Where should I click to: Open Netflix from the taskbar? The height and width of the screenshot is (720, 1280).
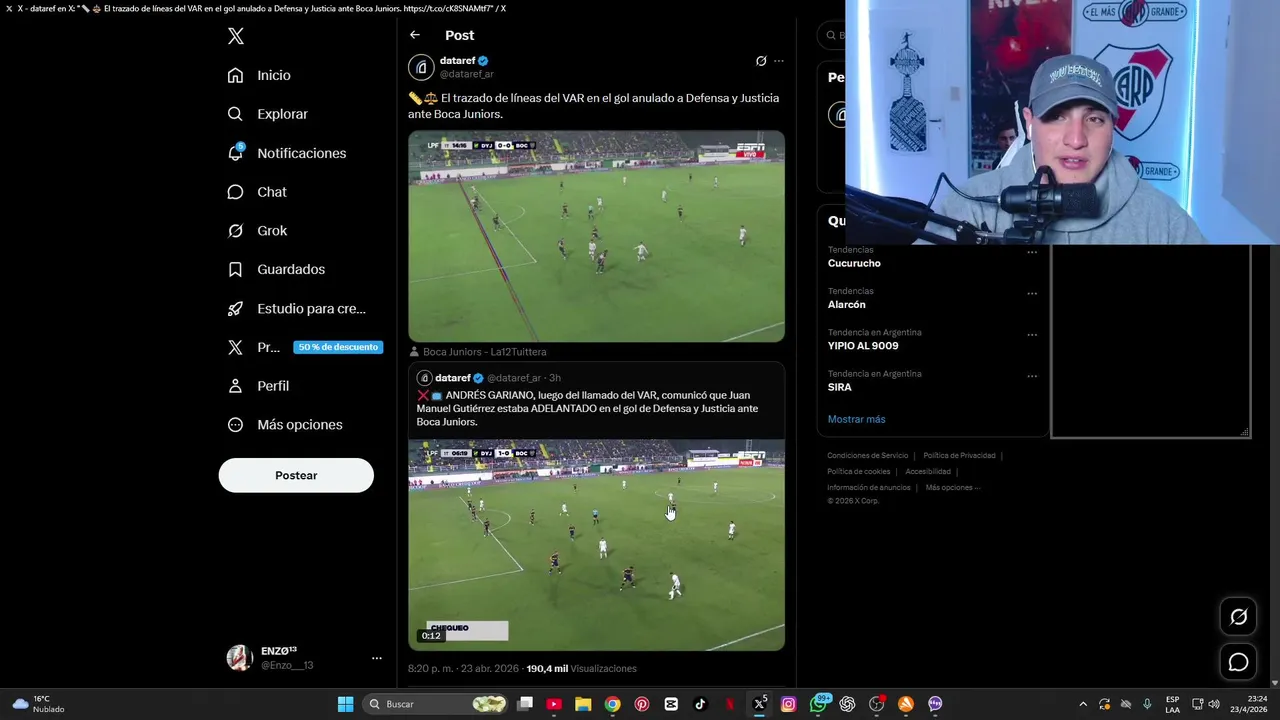(x=730, y=704)
